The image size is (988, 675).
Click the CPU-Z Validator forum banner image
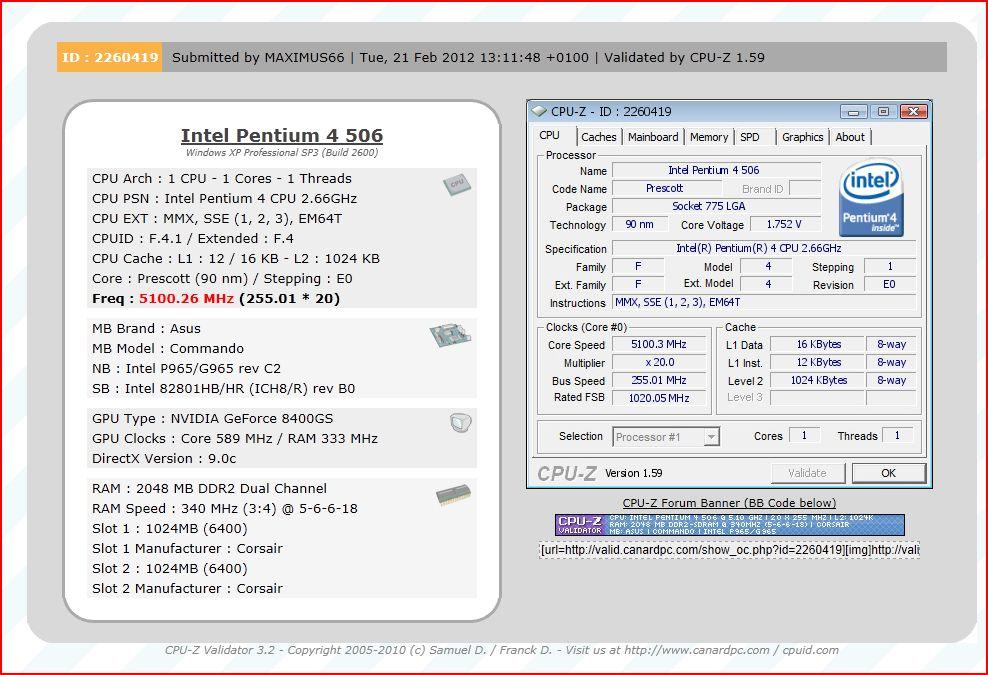(x=730, y=525)
